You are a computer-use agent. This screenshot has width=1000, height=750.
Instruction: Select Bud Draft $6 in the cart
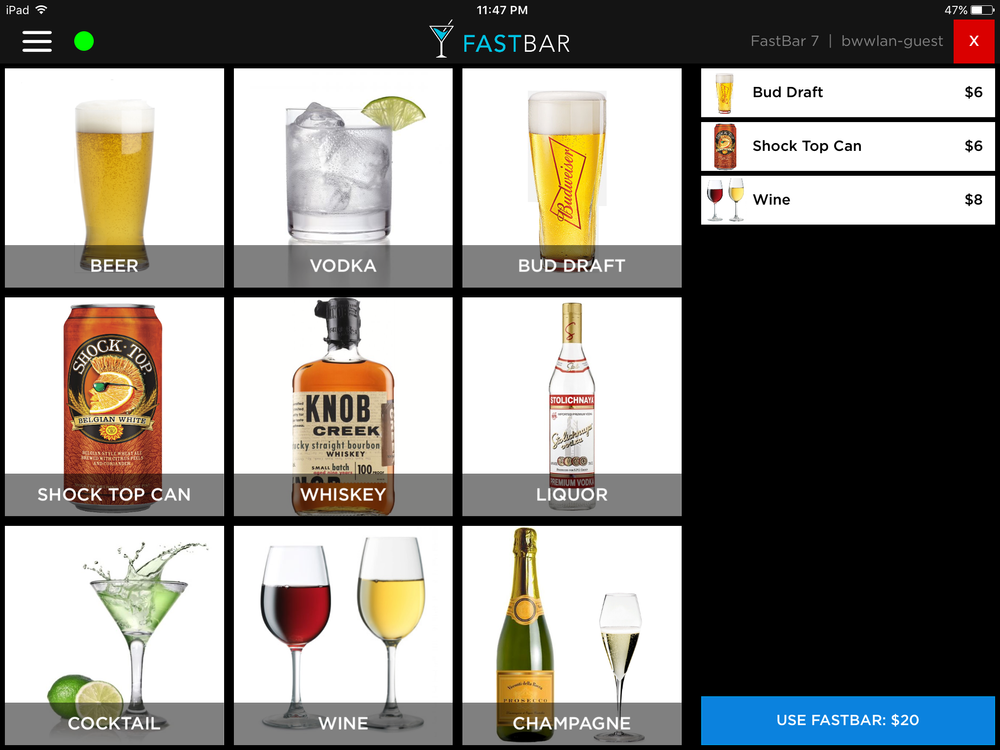coord(848,92)
